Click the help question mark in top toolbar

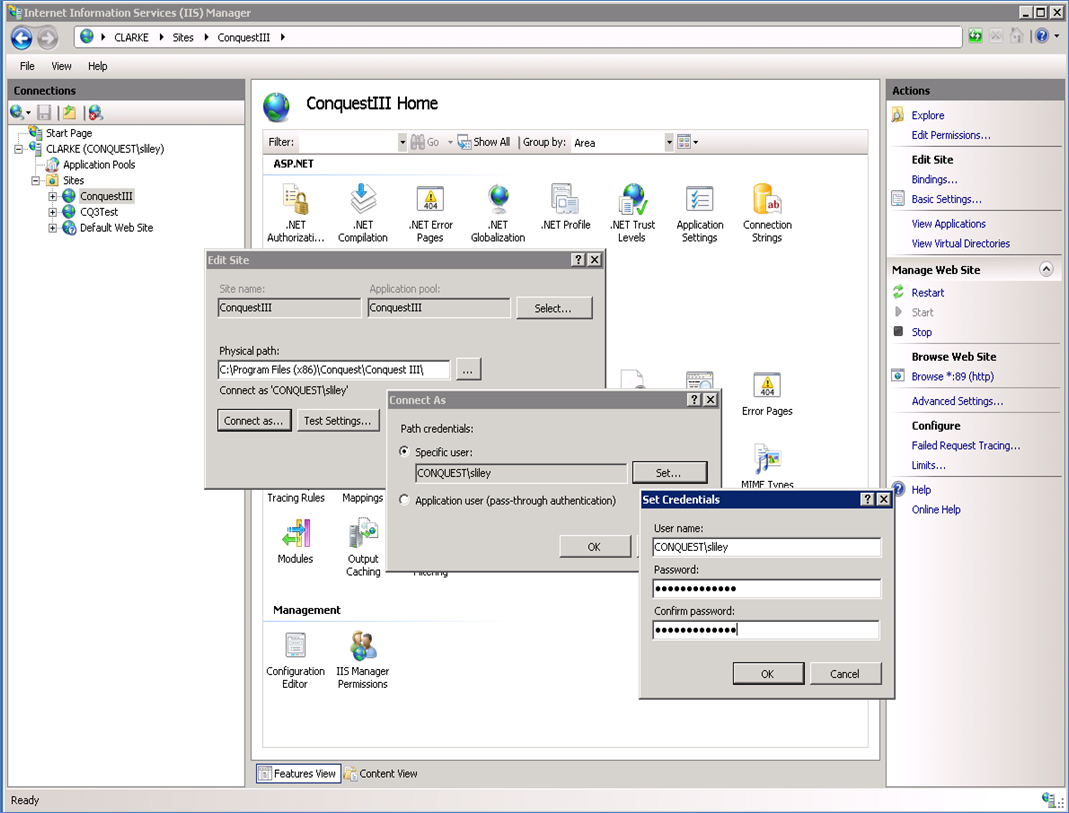1042,36
